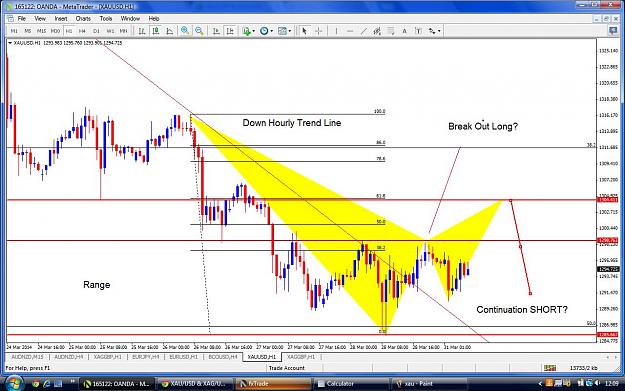Open the Indicators dropdown arrow

point(254,31)
